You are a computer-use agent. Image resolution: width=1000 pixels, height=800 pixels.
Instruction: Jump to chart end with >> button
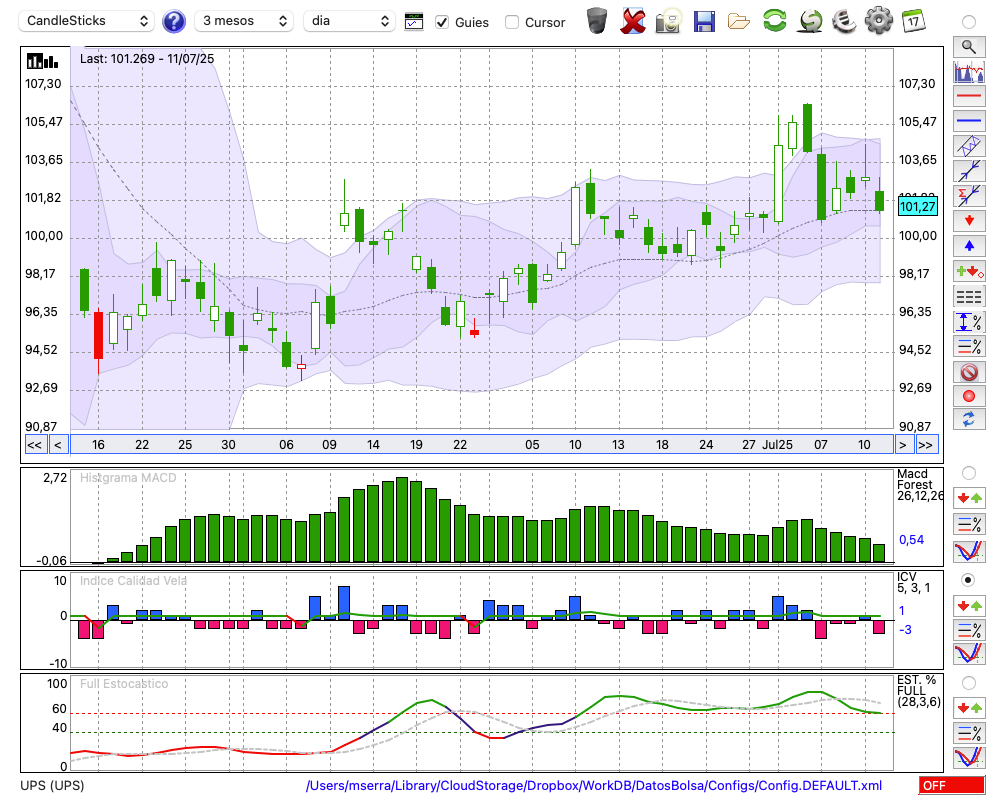point(926,445)
